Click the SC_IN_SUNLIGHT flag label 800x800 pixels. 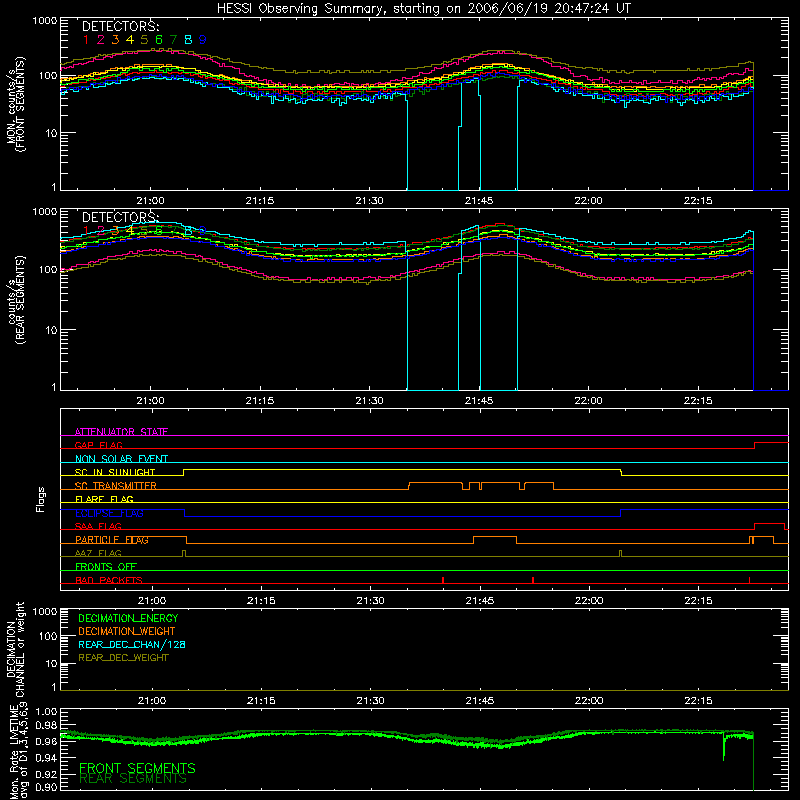[x=115, y=472]
